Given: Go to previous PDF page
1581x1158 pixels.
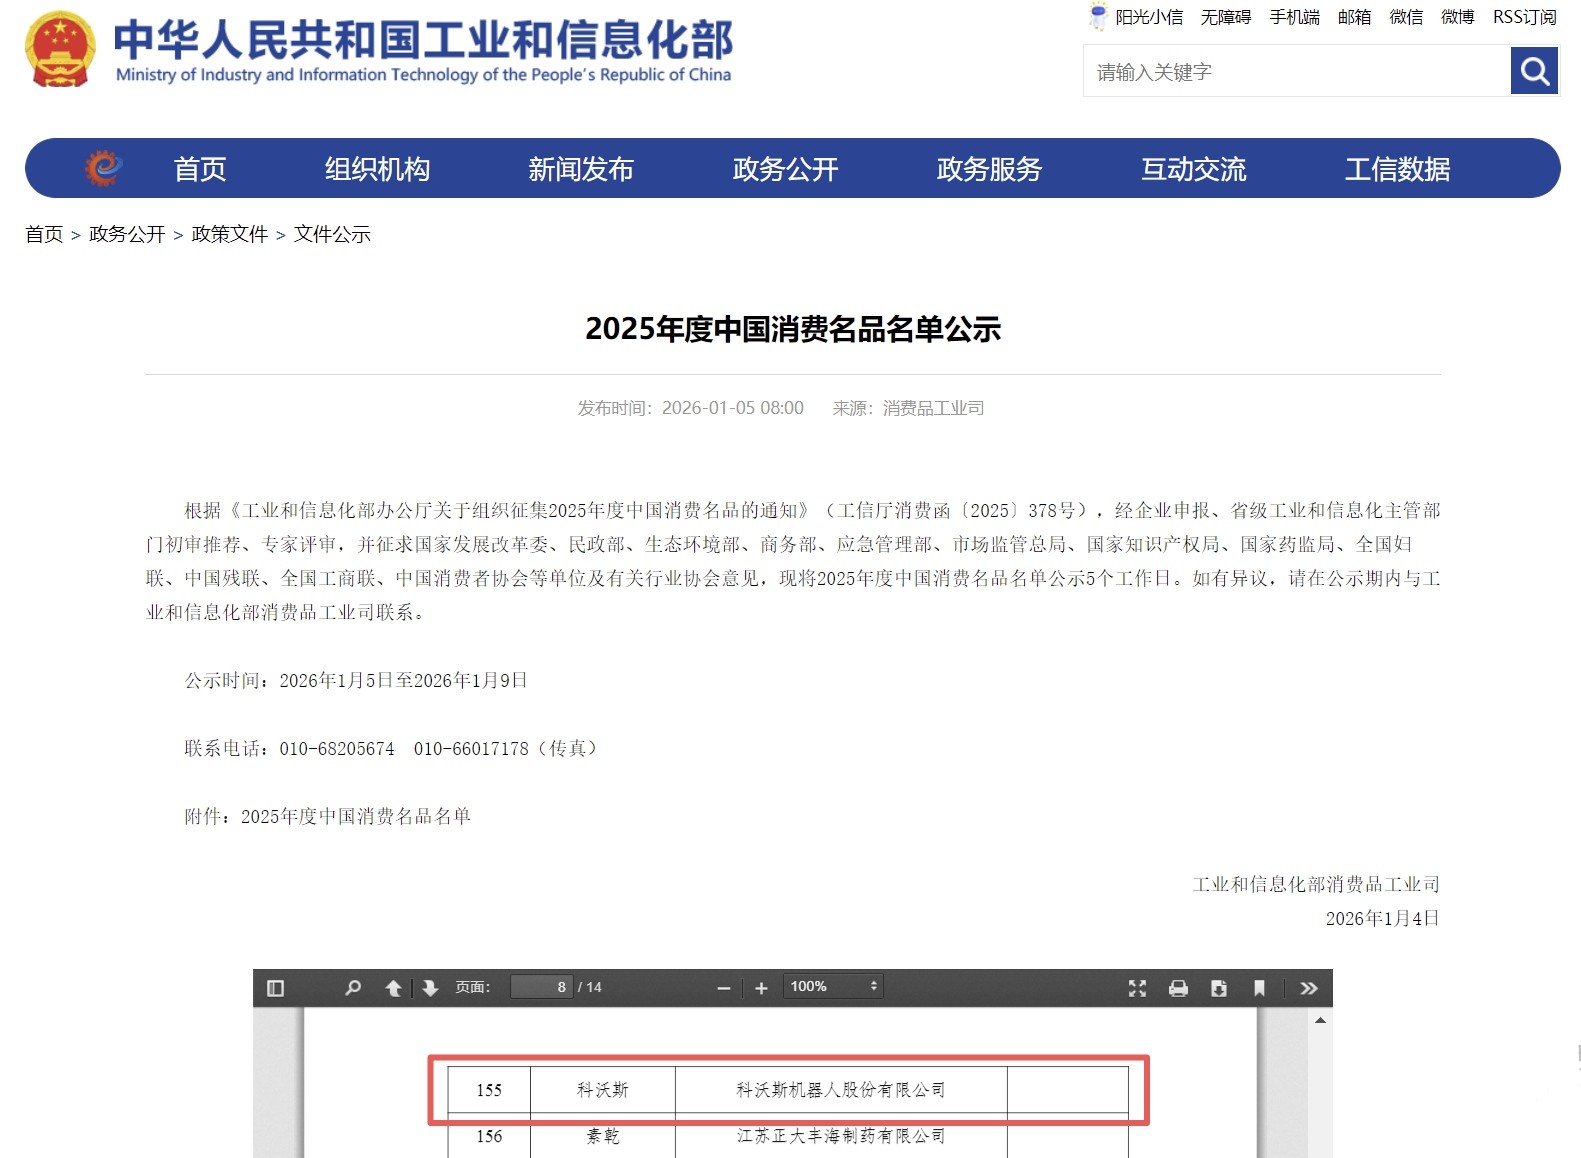Looking at the screenshot, I should point(393,988).
